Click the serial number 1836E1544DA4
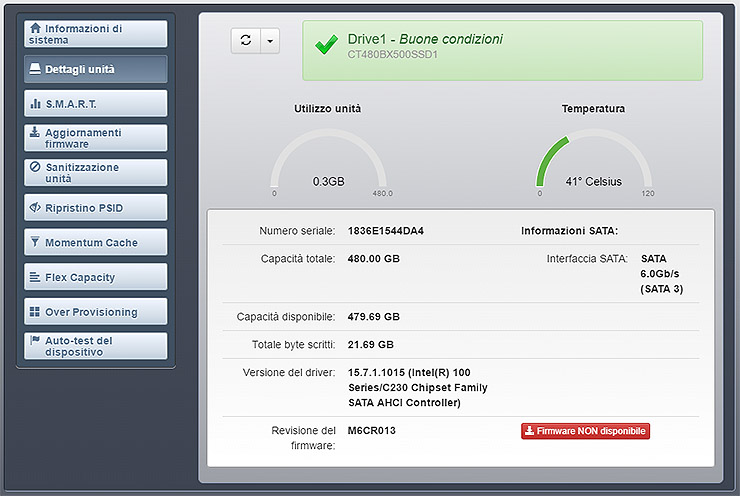The image size is (740, 496). pos(386,231)
